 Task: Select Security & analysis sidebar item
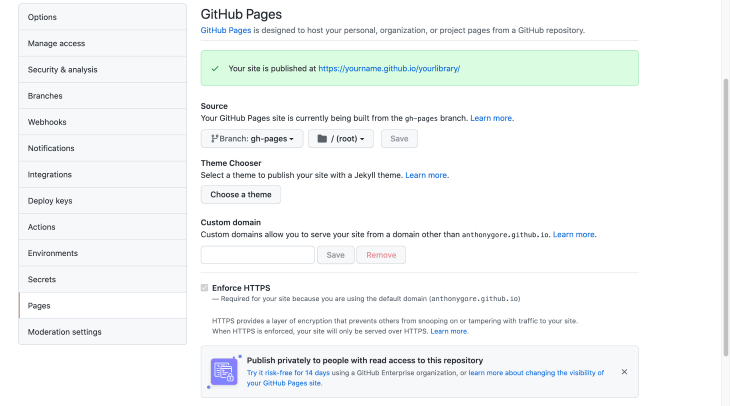(102, 70)
